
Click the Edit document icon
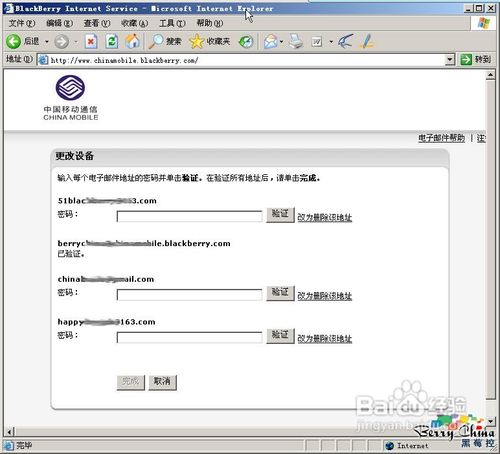(x=316, y=42)
